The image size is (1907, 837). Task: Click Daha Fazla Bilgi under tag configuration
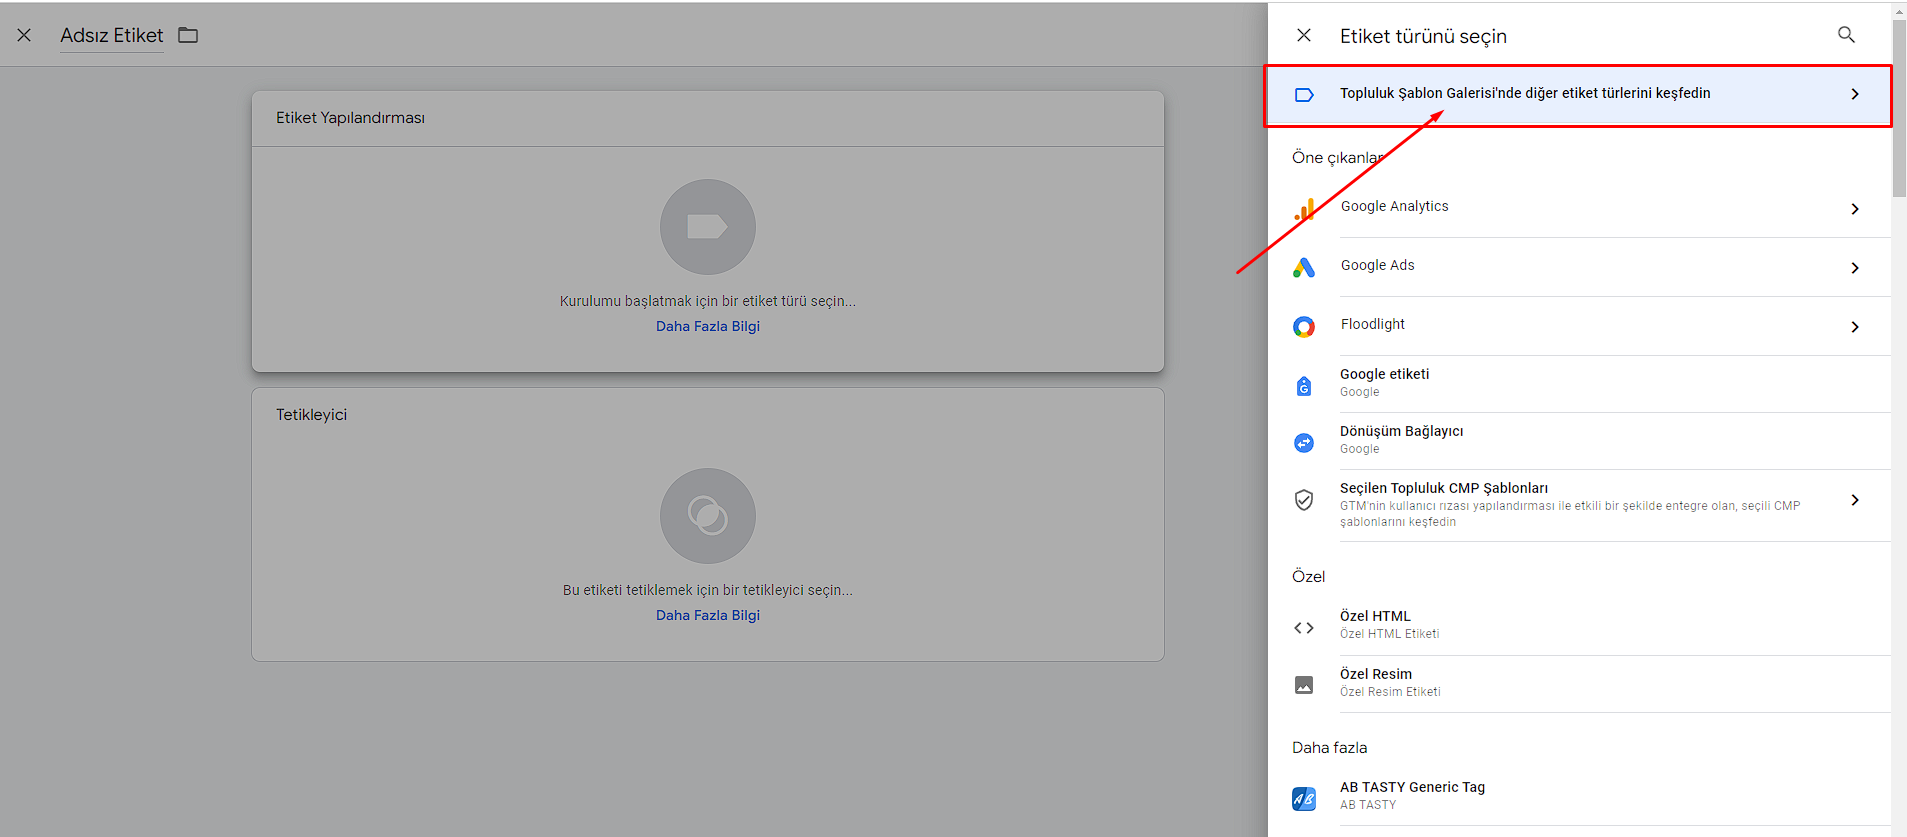[x=707, y=327]
